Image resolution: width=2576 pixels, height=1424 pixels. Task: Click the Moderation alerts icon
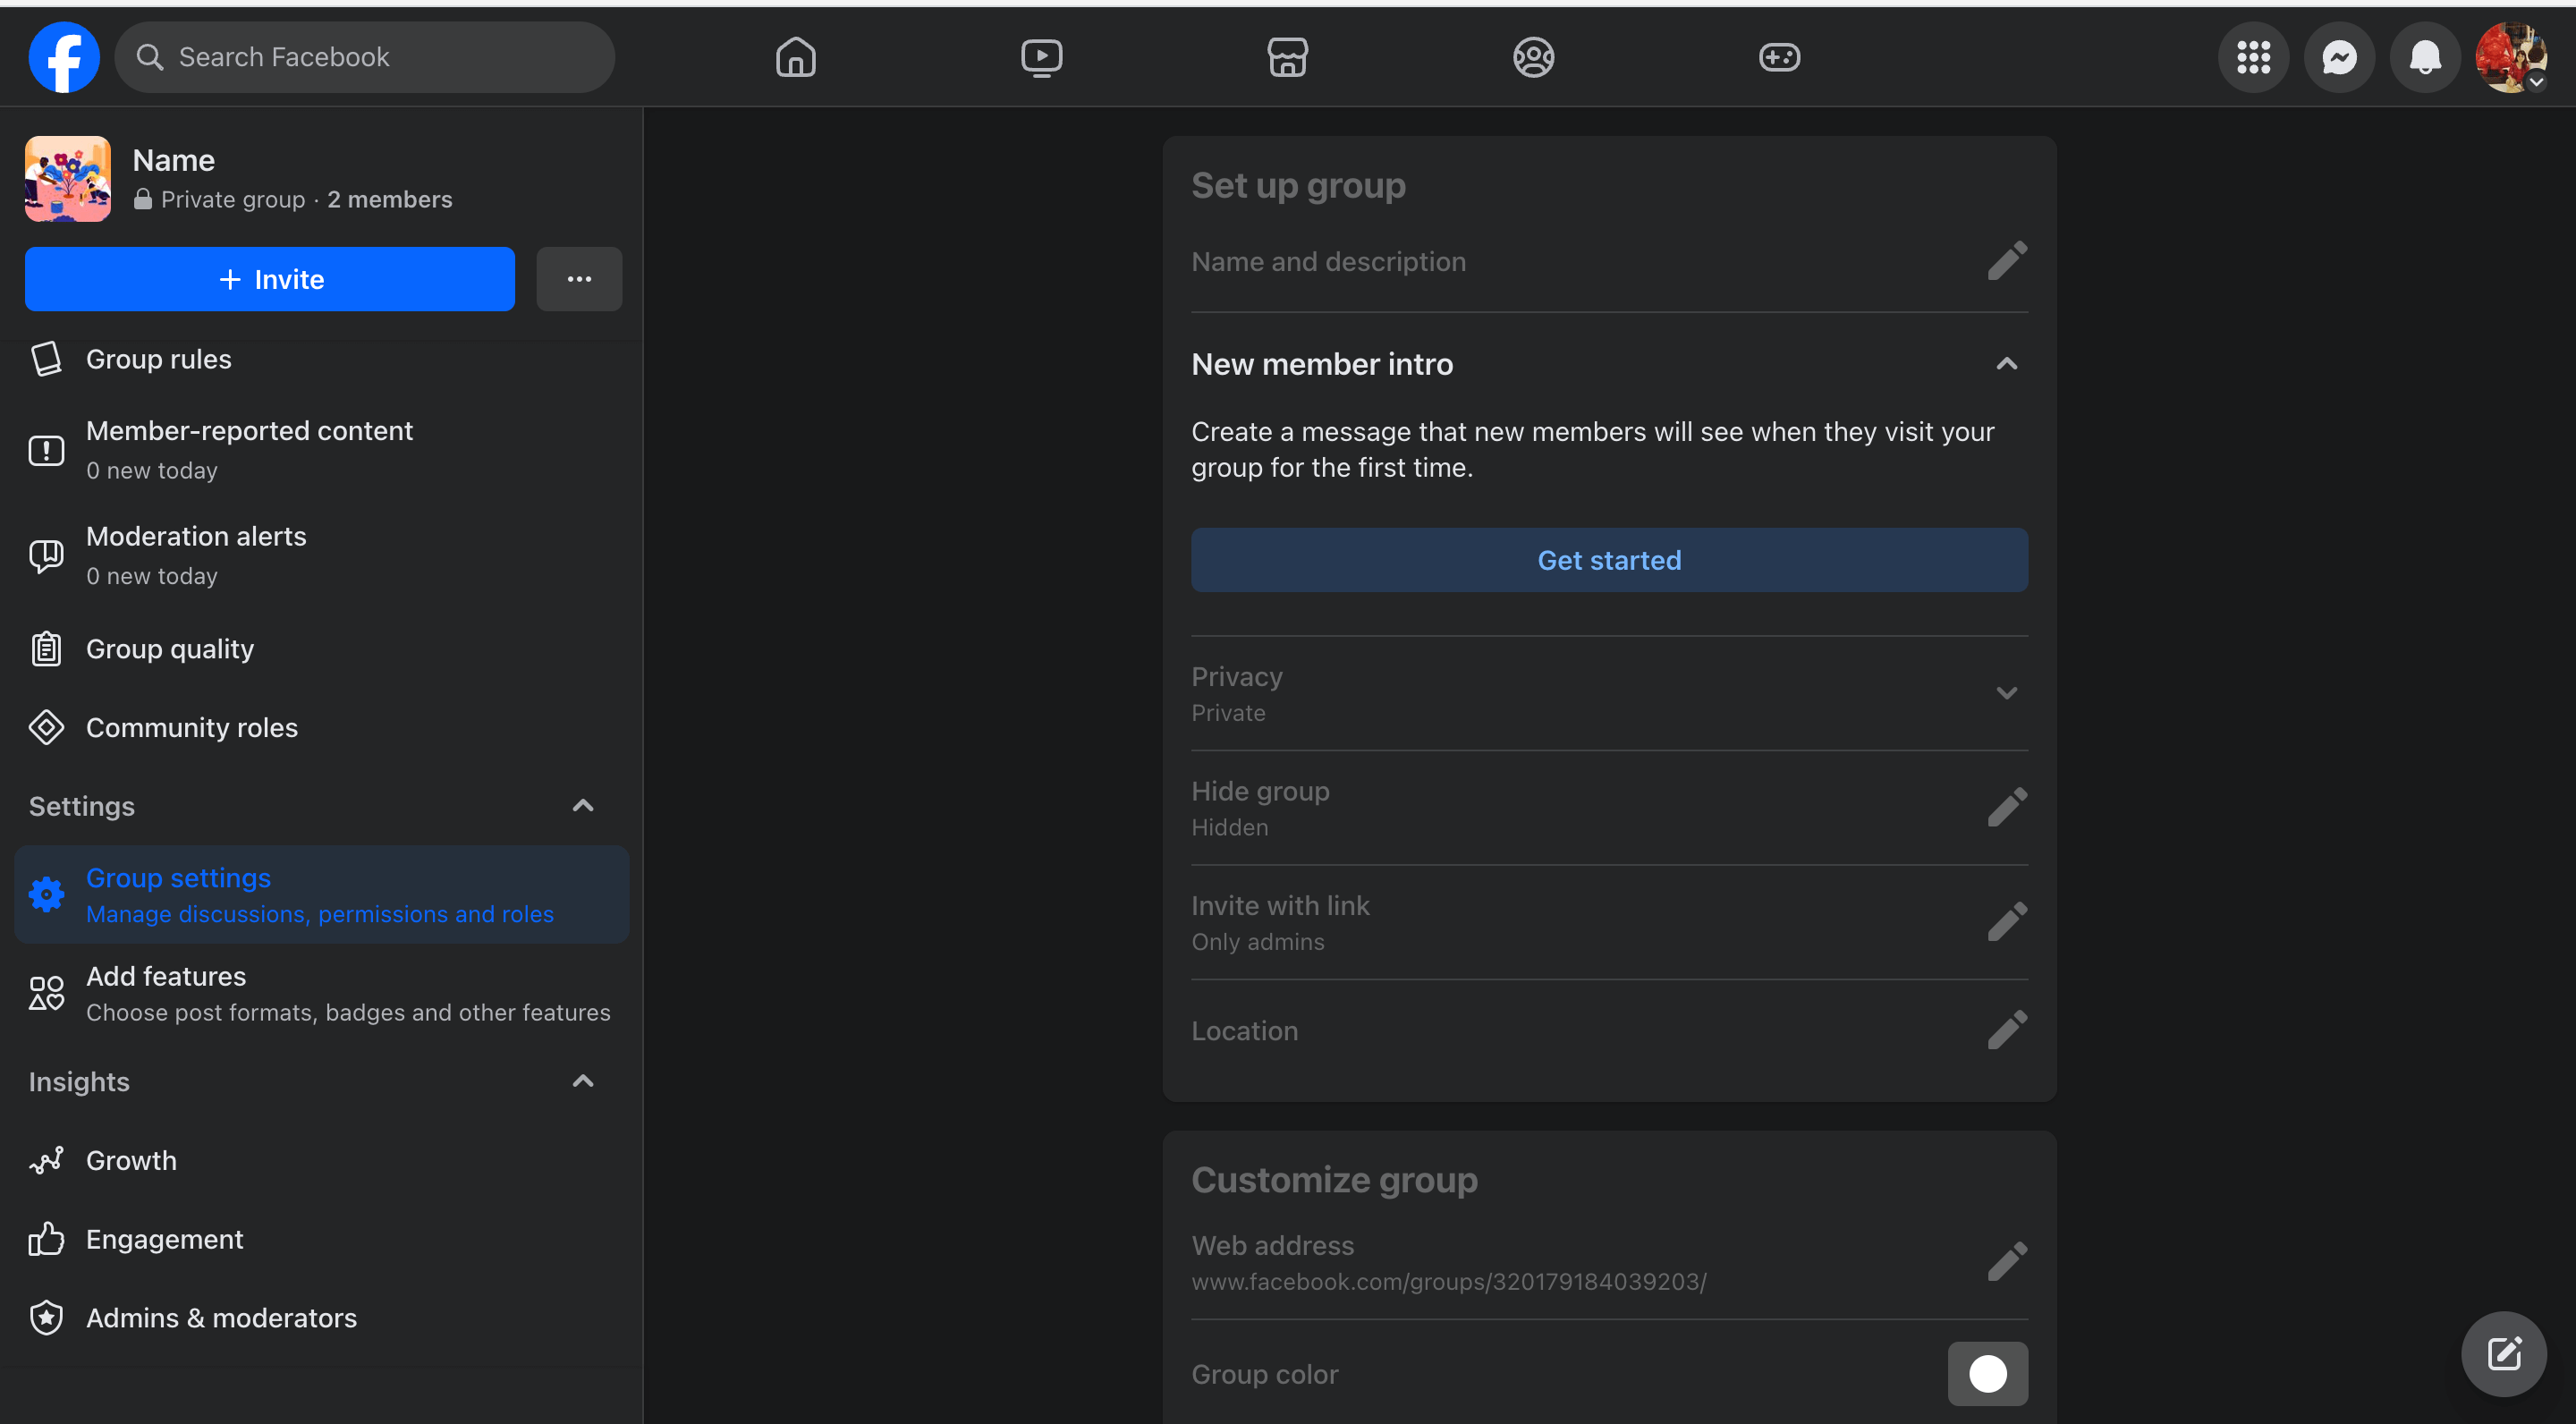pyautogui.click(x=46, y=553)
